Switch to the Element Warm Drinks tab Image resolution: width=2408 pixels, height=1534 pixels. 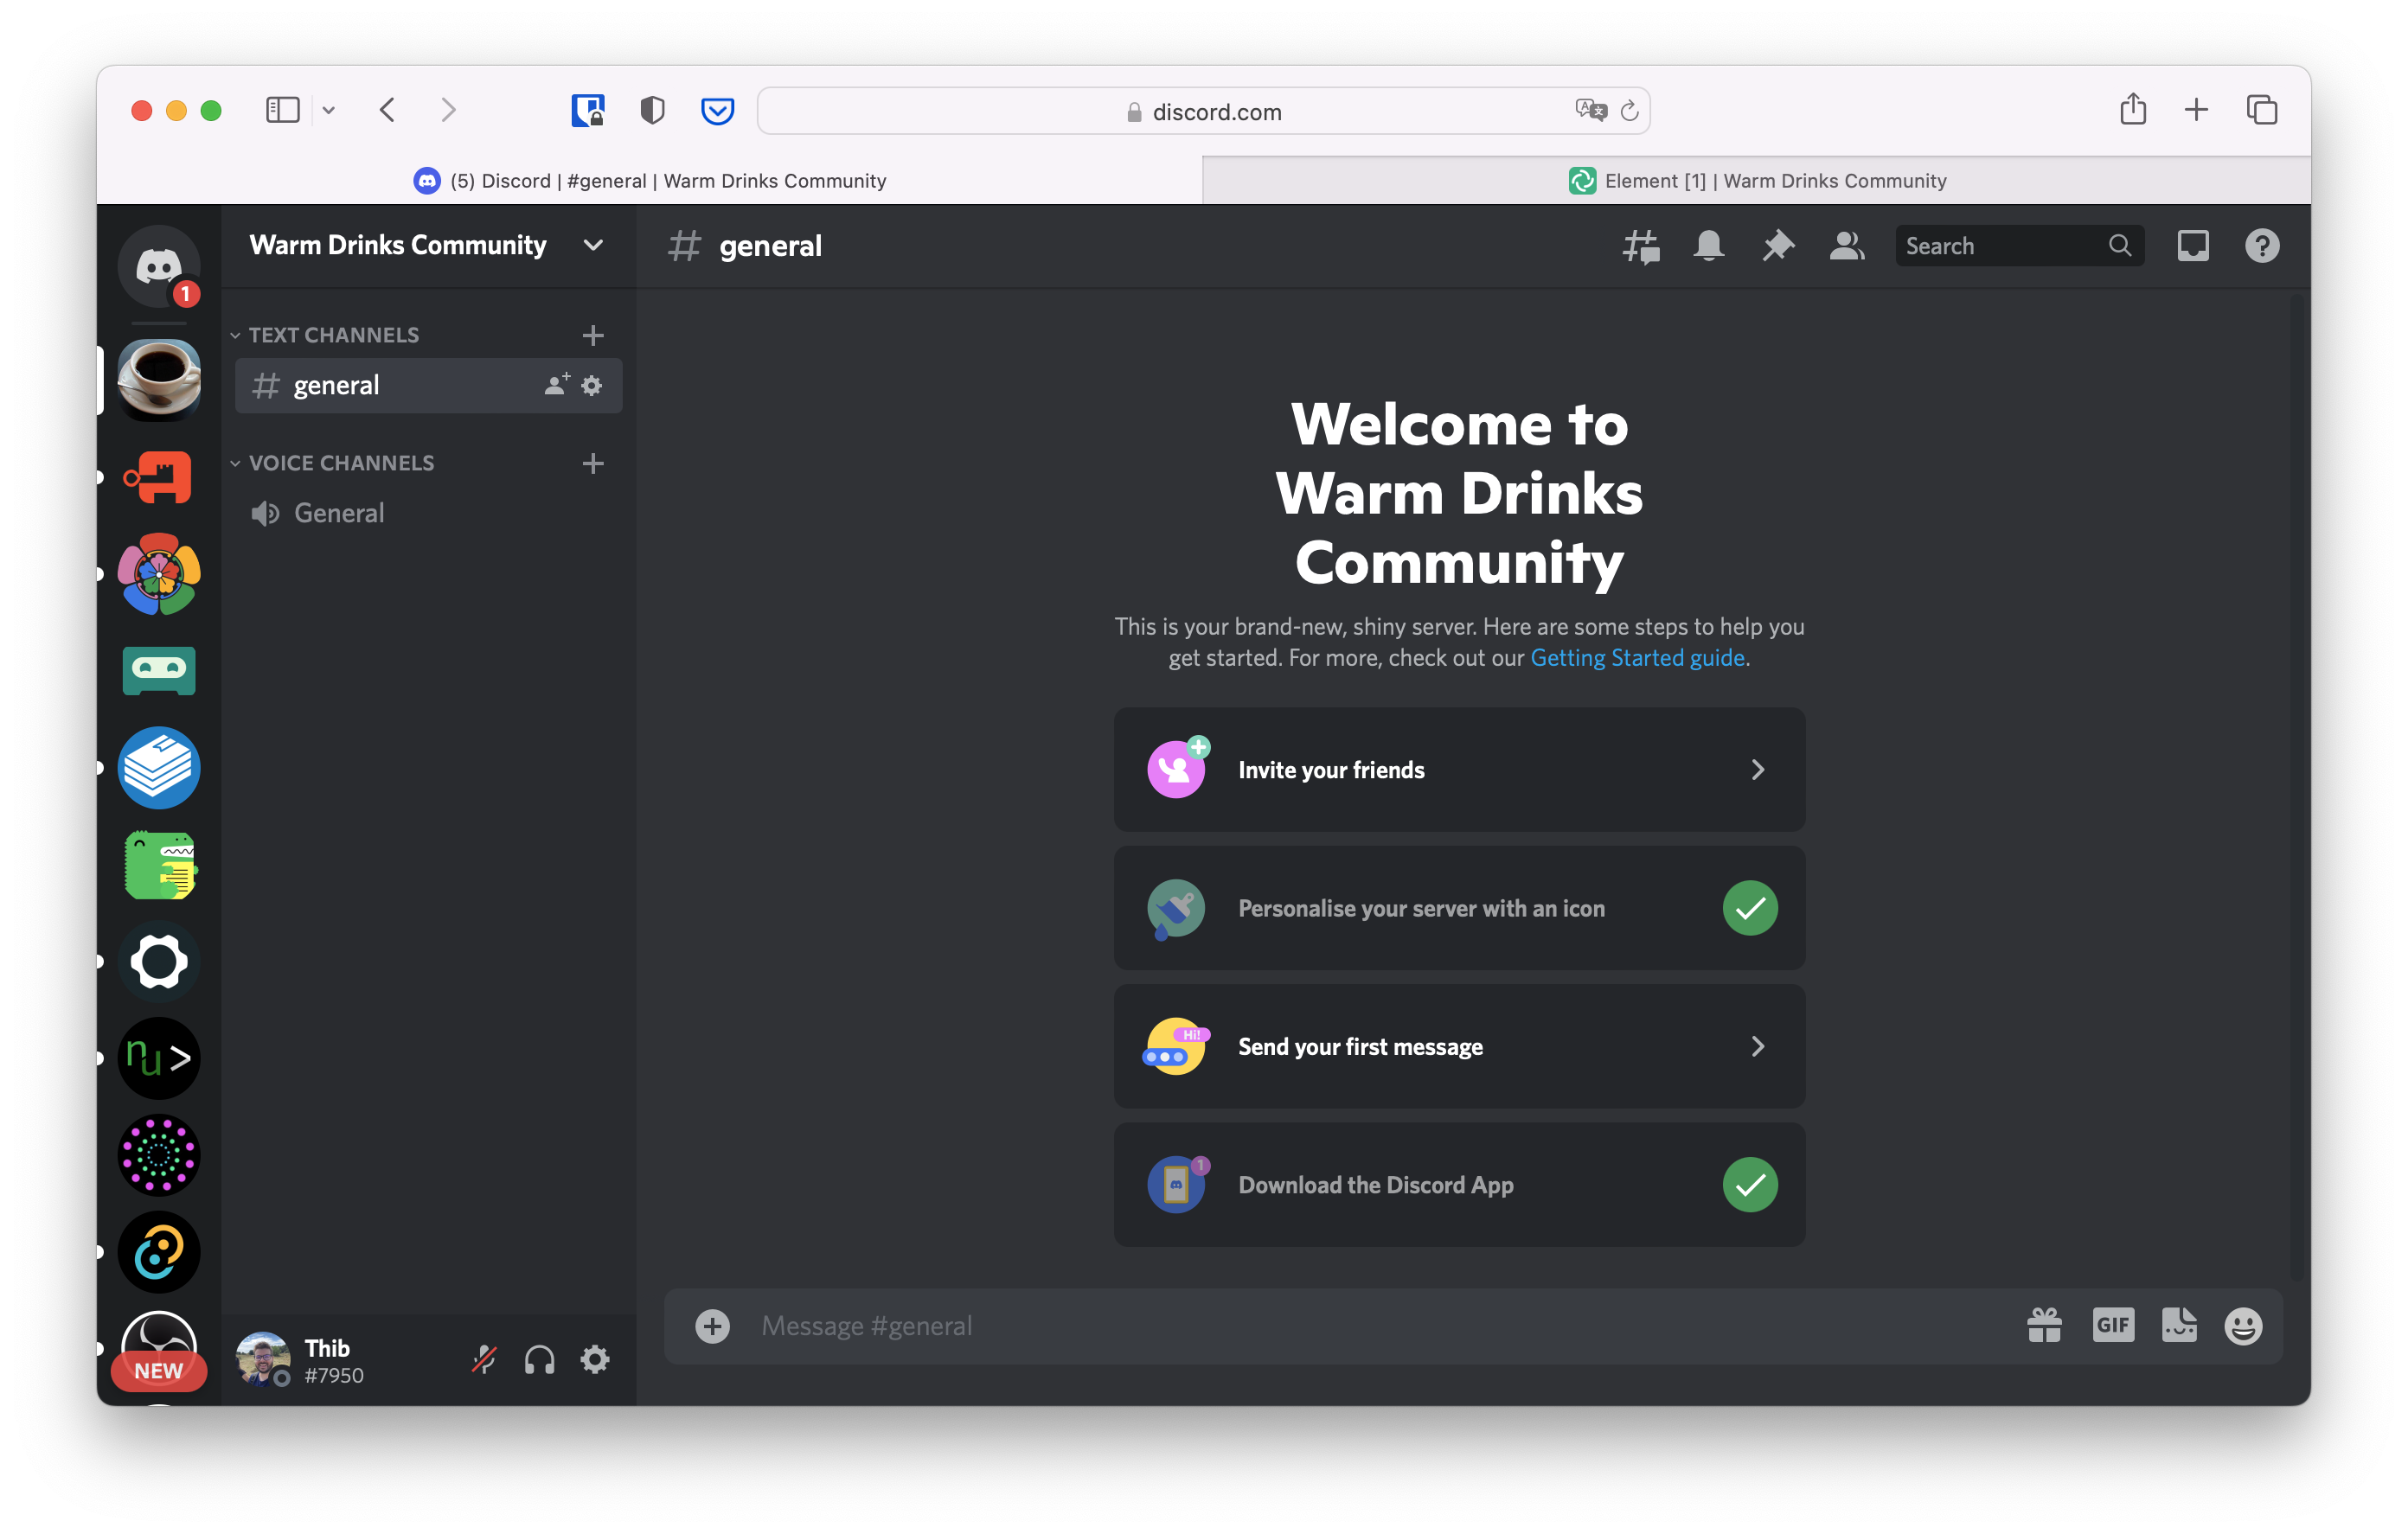(x=1757, y=181)
